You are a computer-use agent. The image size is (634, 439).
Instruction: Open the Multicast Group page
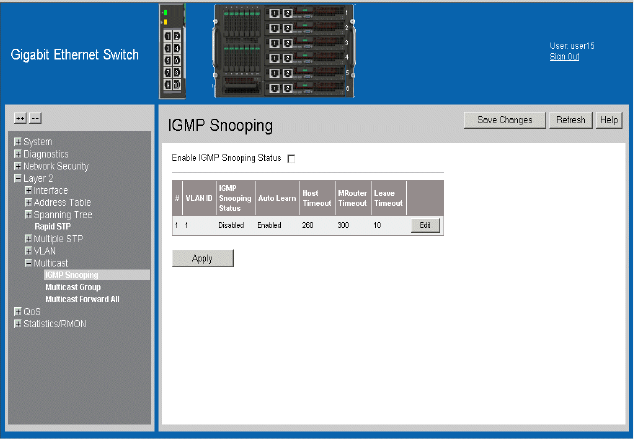click(73, 287)
